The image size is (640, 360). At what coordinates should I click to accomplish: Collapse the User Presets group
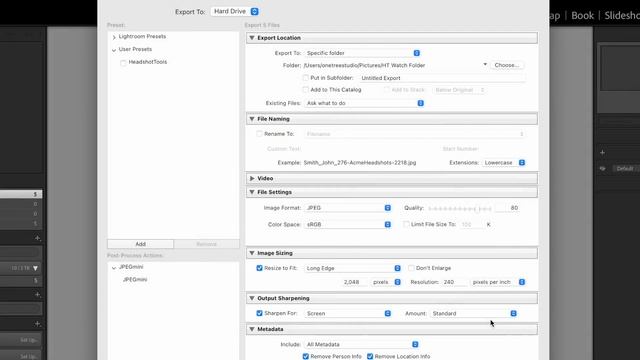click(x=114, y=50)
